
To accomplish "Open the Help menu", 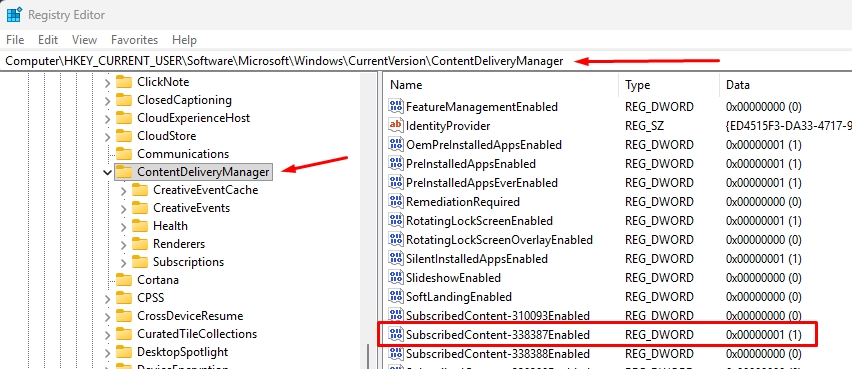I will pos(184,40).
